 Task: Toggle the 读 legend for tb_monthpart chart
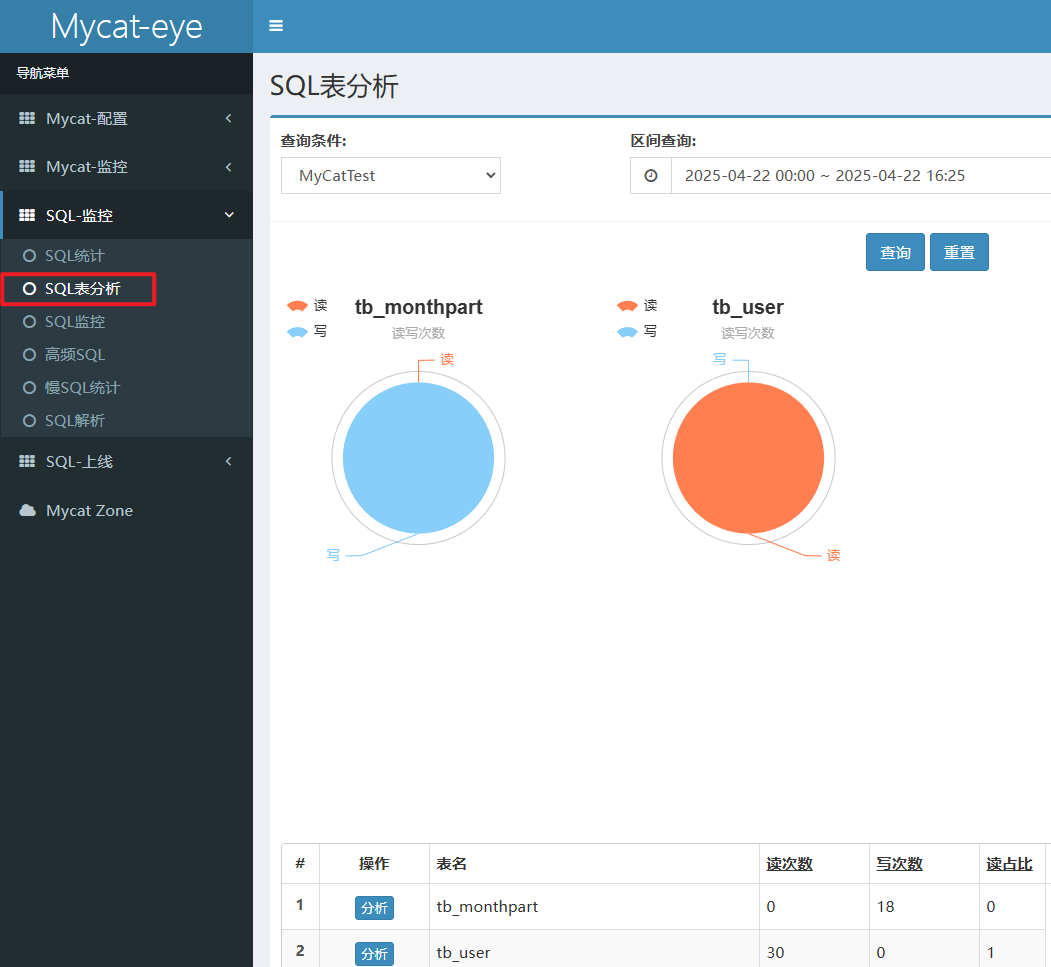(307, 306)
